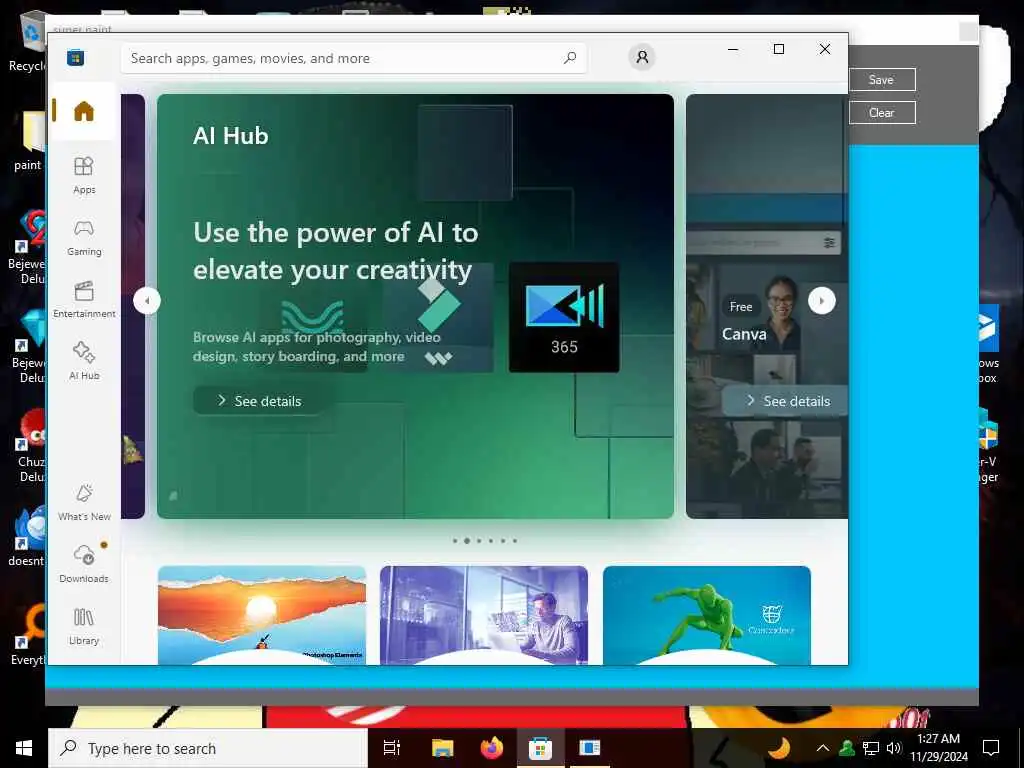Viewport: 1024px width, 768px height.
Task: Open the Canva carousel card
Action: point(767,306)
